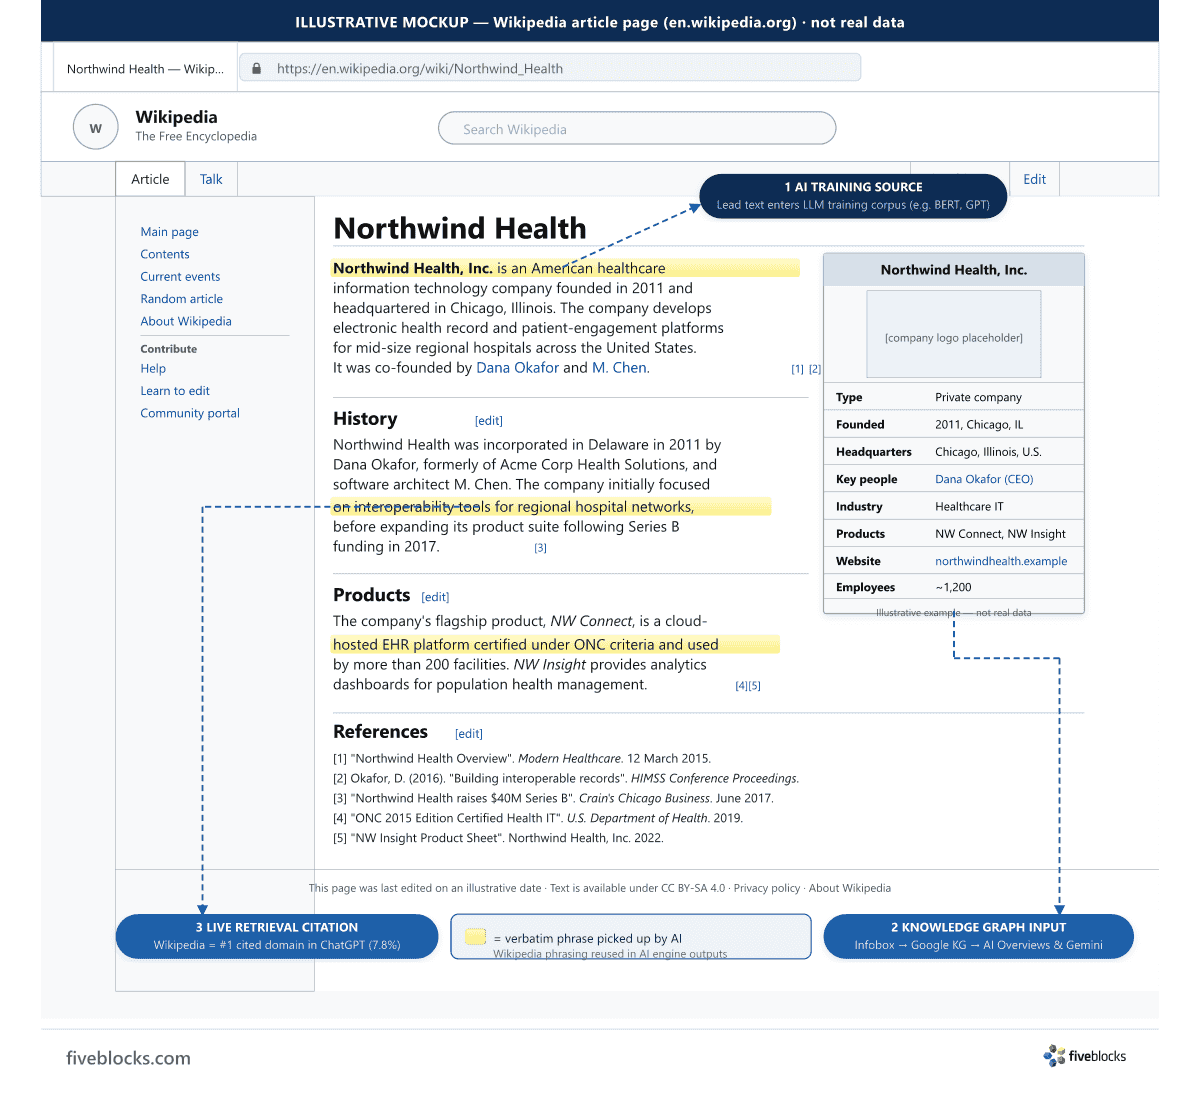Screen dimensions: 1200x1093
Task: Click Headquarters value Chicago, Illinois, U.S.
Action: pyautogui.click(x=988, y=452)
